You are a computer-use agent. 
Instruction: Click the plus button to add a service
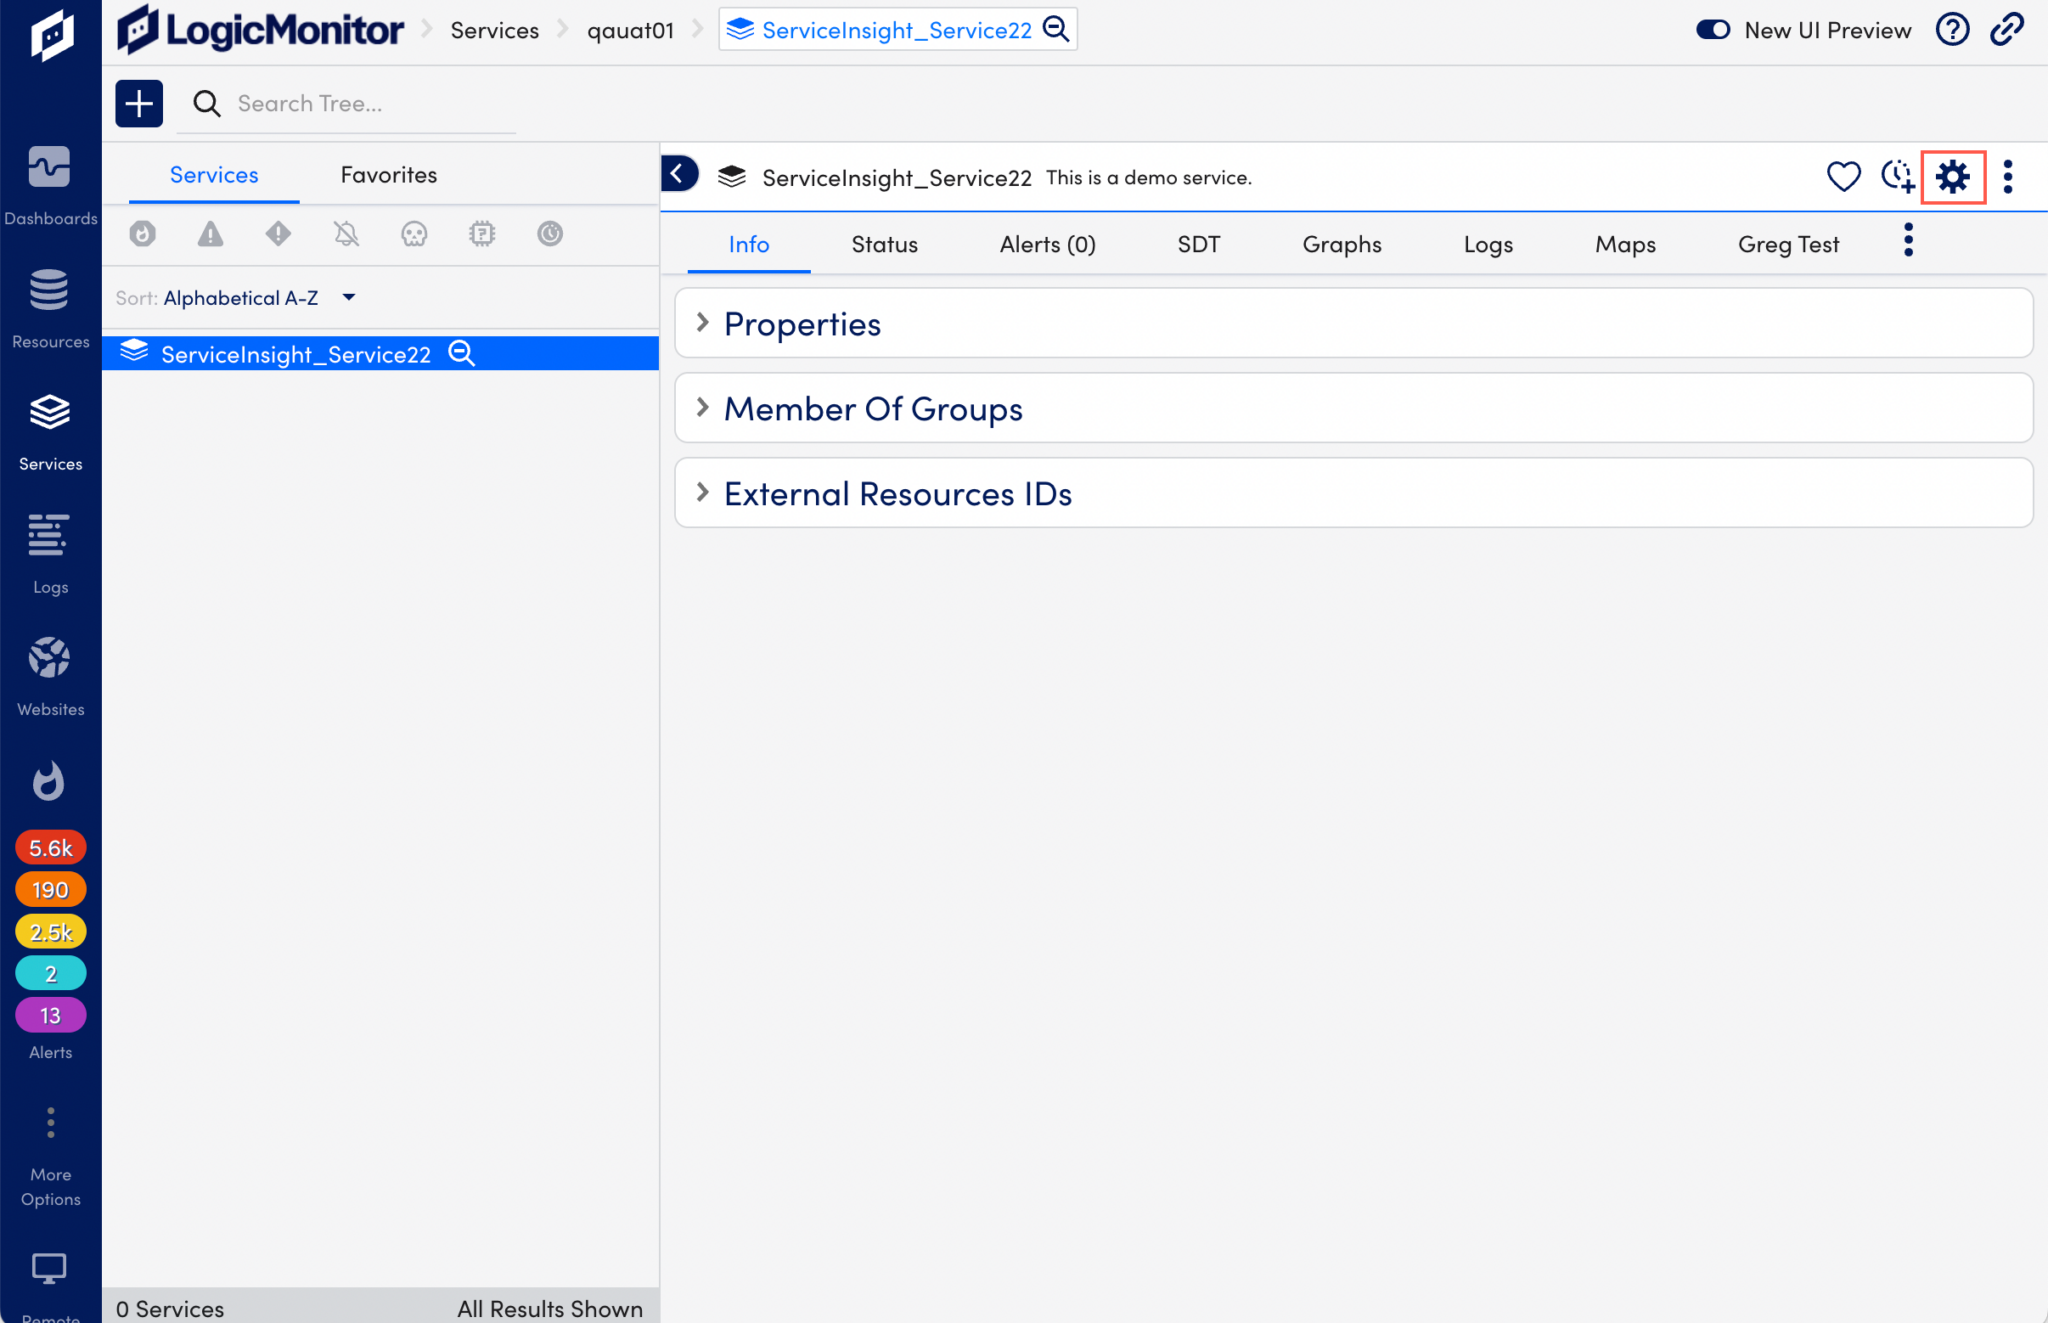coord(139,103)
